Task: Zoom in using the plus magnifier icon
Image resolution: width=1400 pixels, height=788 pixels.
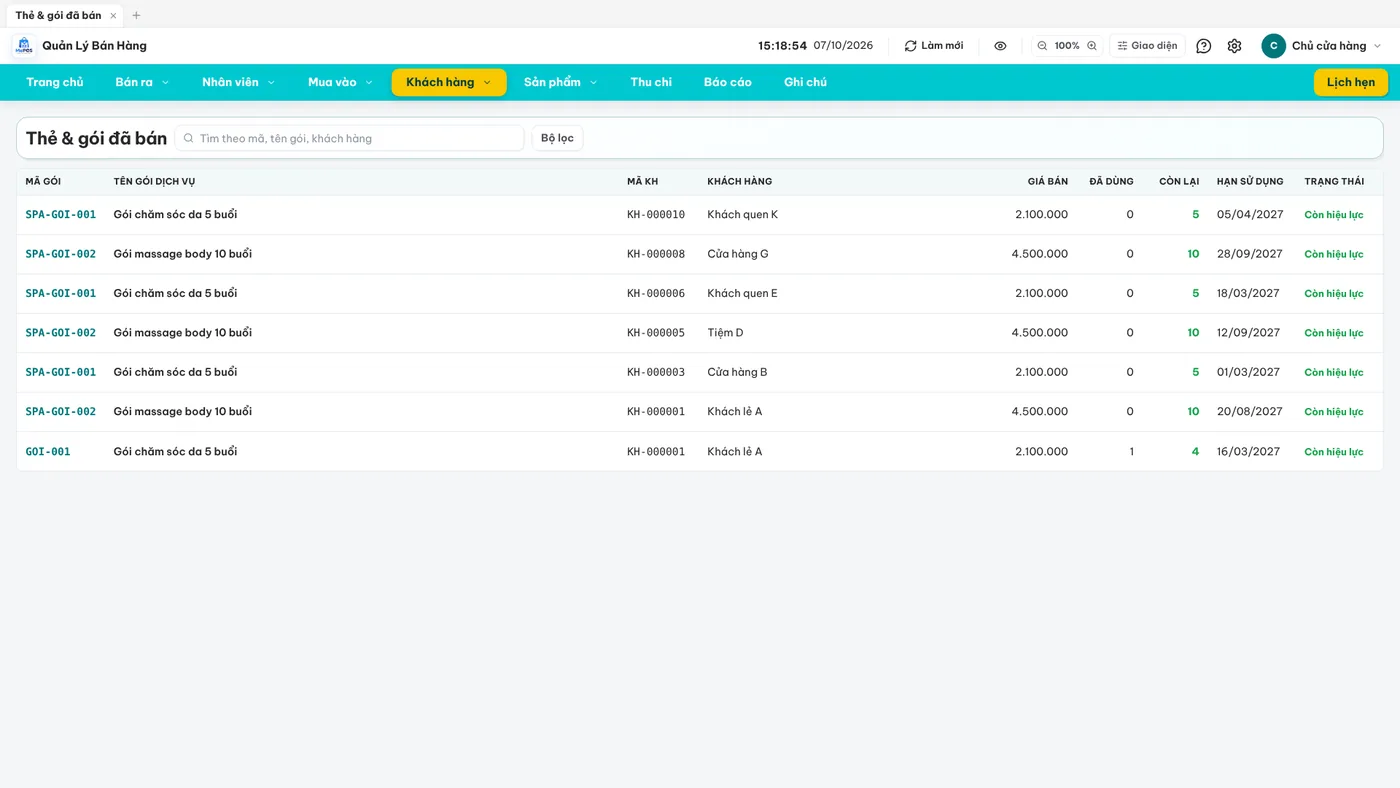Action: click(1092, 46)
